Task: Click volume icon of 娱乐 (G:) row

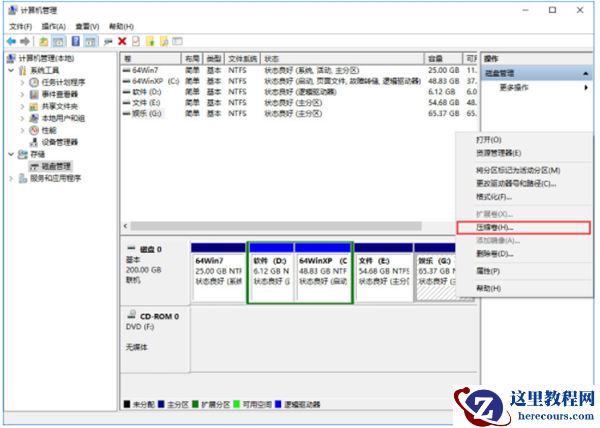Action: 126,114
